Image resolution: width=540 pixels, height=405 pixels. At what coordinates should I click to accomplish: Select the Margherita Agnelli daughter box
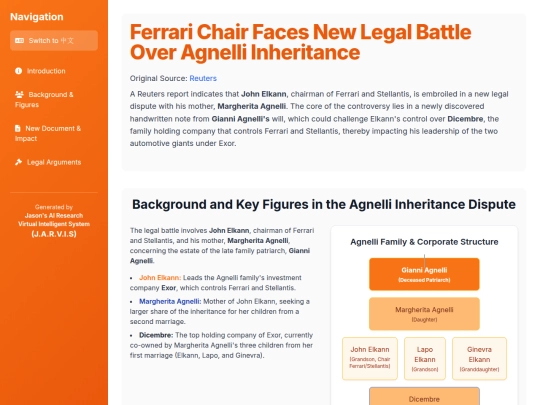pos(424,314)
